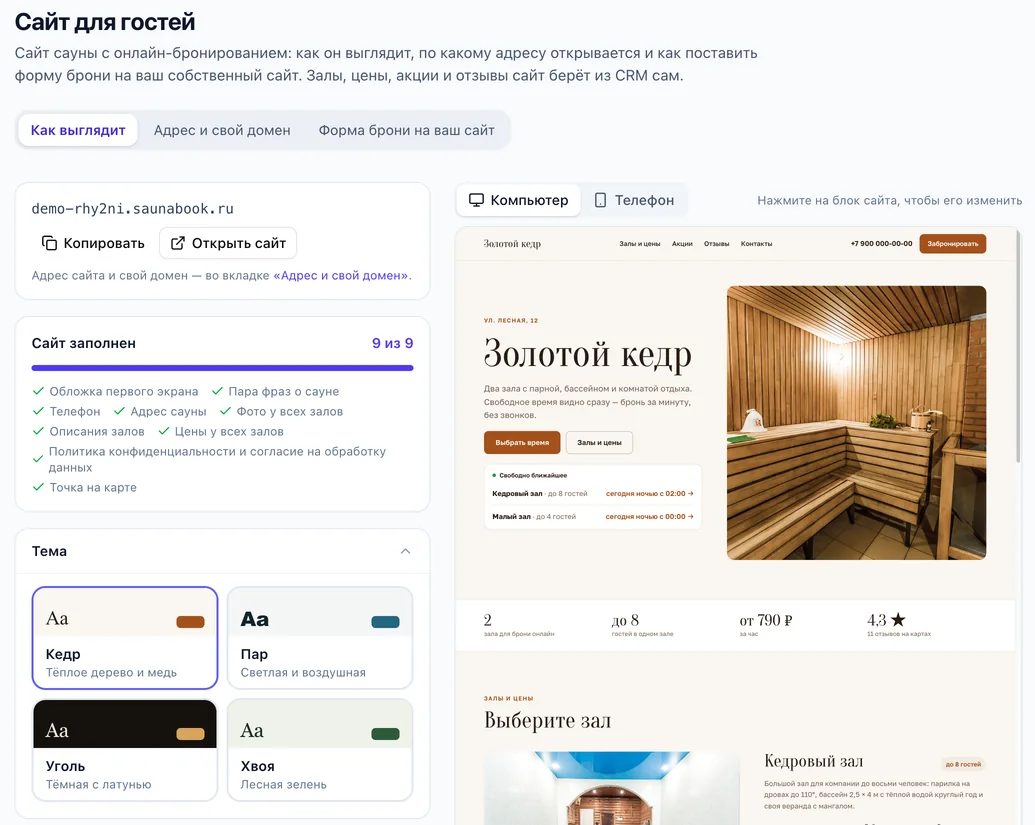This screenshot has width=1035, height=825.
Task: Open the Форма брони на ваш сайт tab
Action: coord(407,130)
